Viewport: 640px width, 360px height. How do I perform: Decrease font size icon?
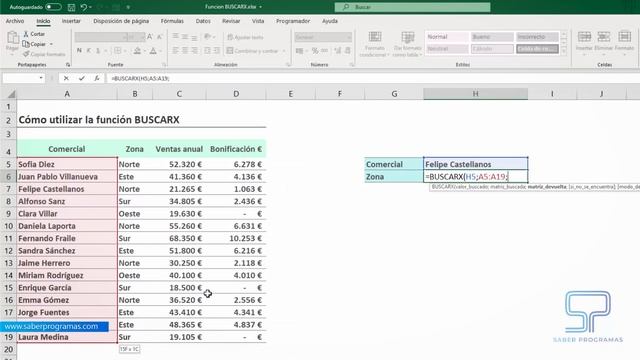(160, 37)
